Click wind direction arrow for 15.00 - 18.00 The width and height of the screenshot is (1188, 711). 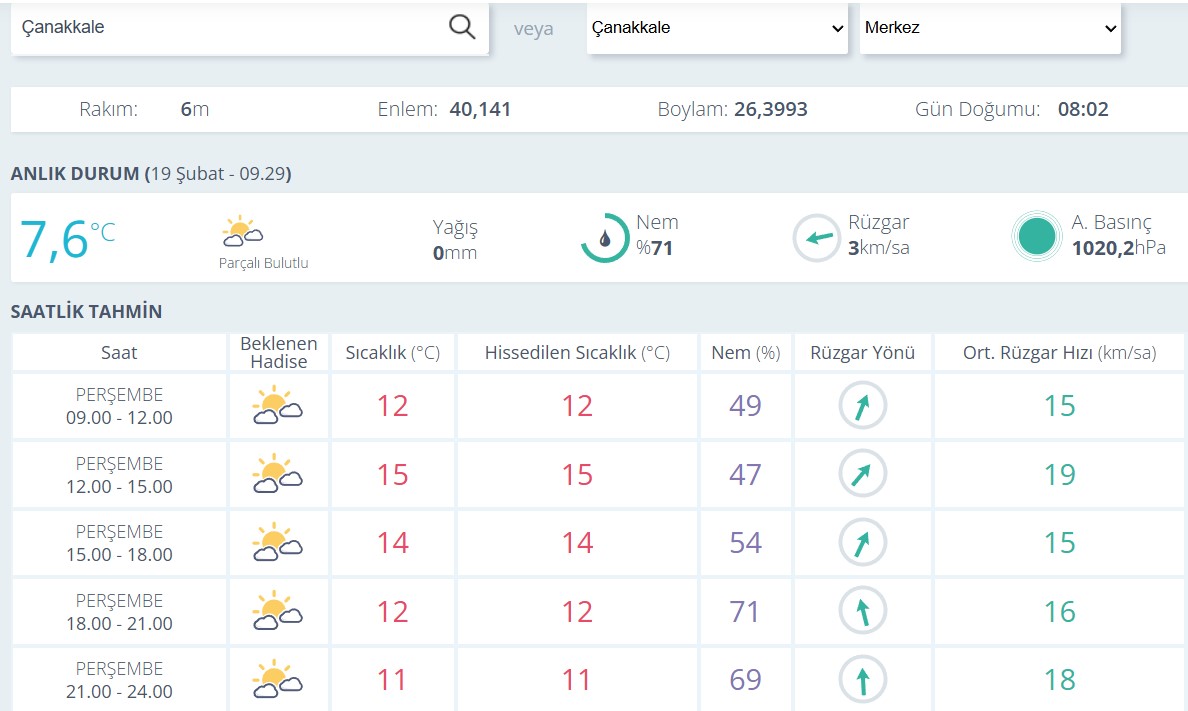(862, 543)
